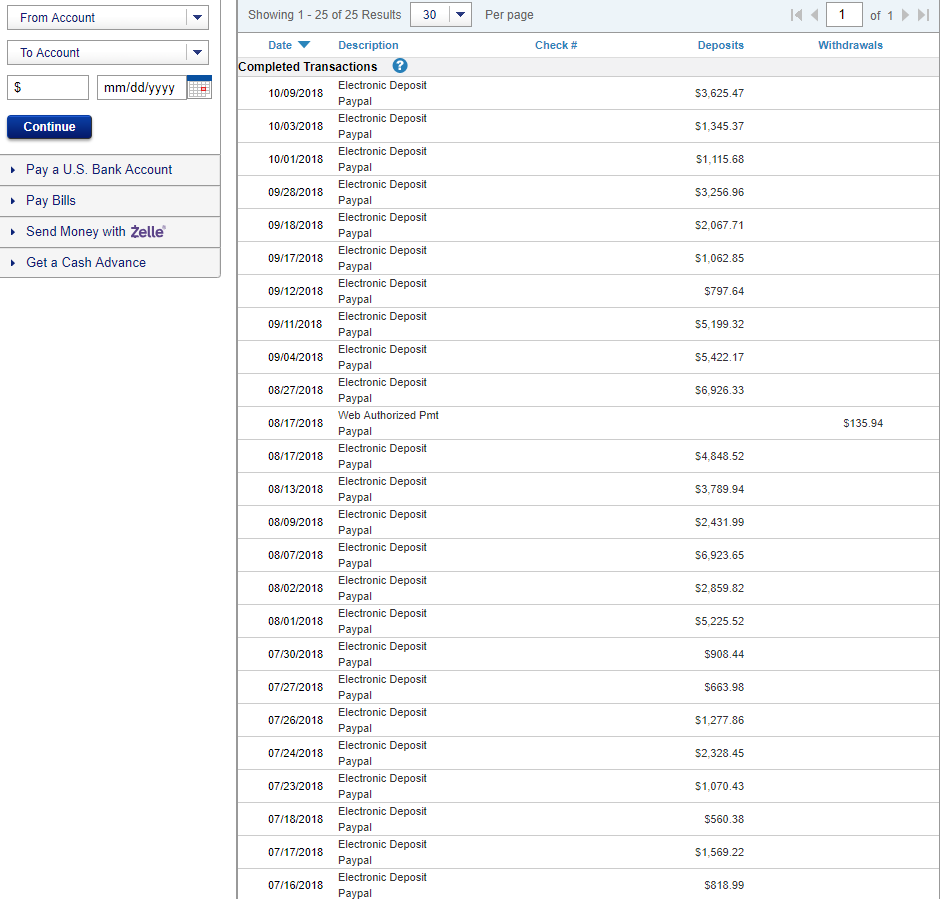Image resolution: width=940 pixels, height=899 pixels.
Task: Click the page number input box
Action: 844,14
